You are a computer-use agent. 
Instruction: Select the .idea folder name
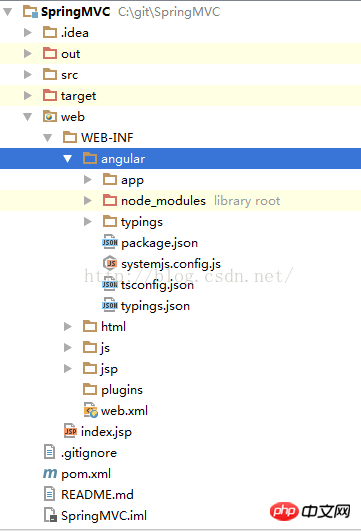[75, 33]
